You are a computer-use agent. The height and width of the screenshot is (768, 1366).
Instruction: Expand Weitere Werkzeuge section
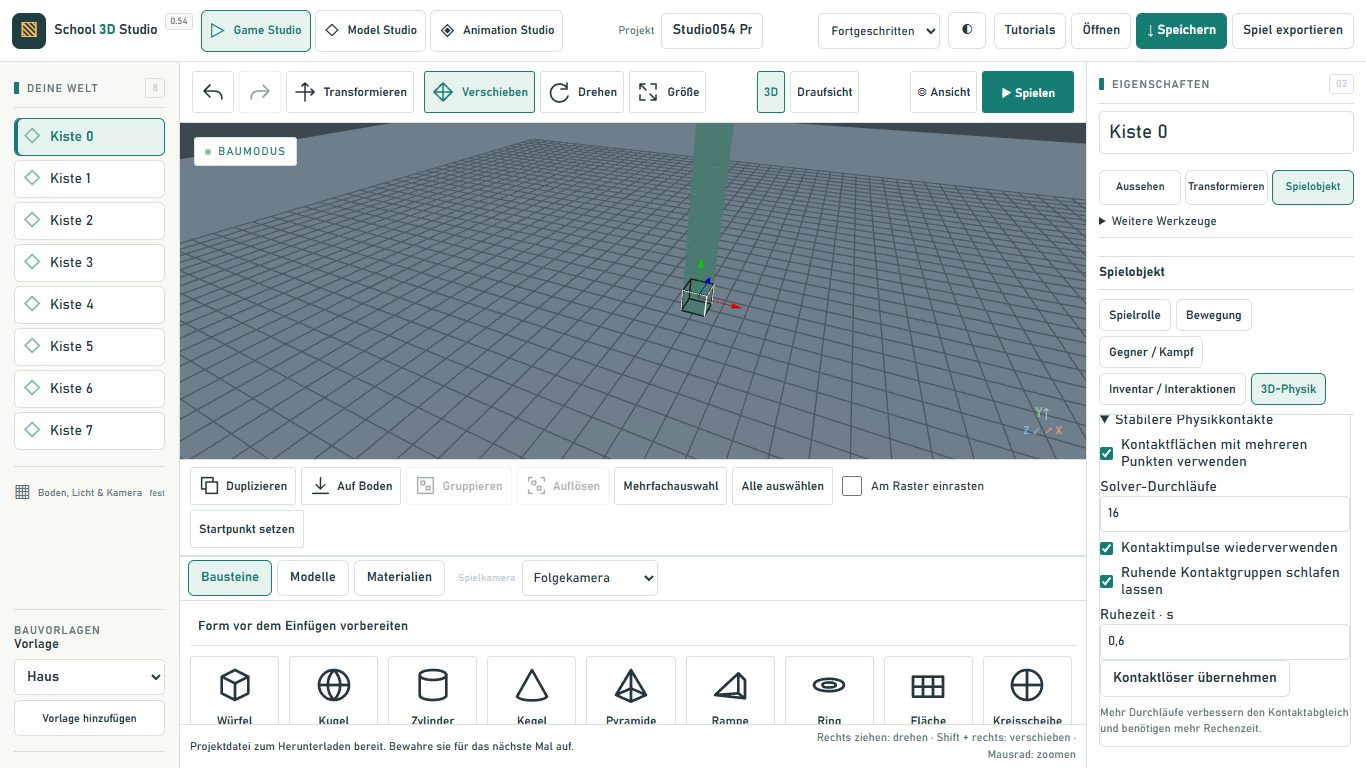click(1158, 221)
